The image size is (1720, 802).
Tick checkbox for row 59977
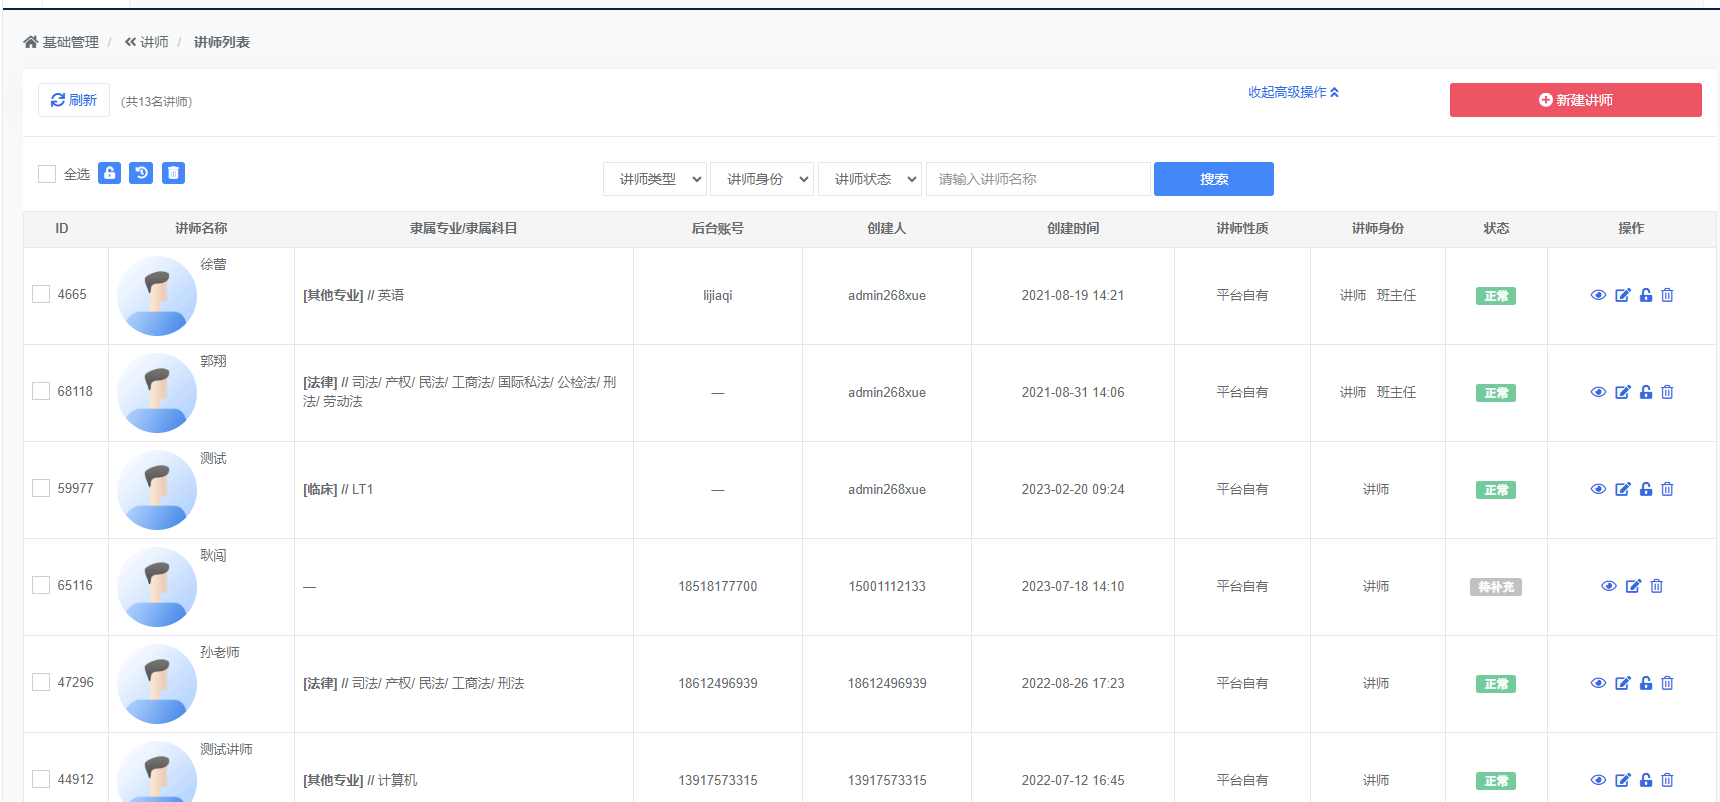tap(41, 488)
